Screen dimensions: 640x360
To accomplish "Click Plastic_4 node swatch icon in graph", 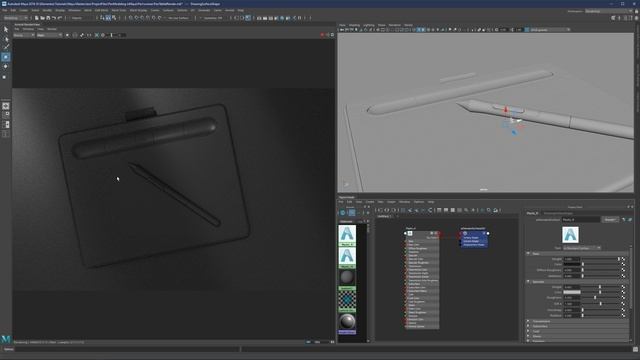I will click(x=410, y=233).
